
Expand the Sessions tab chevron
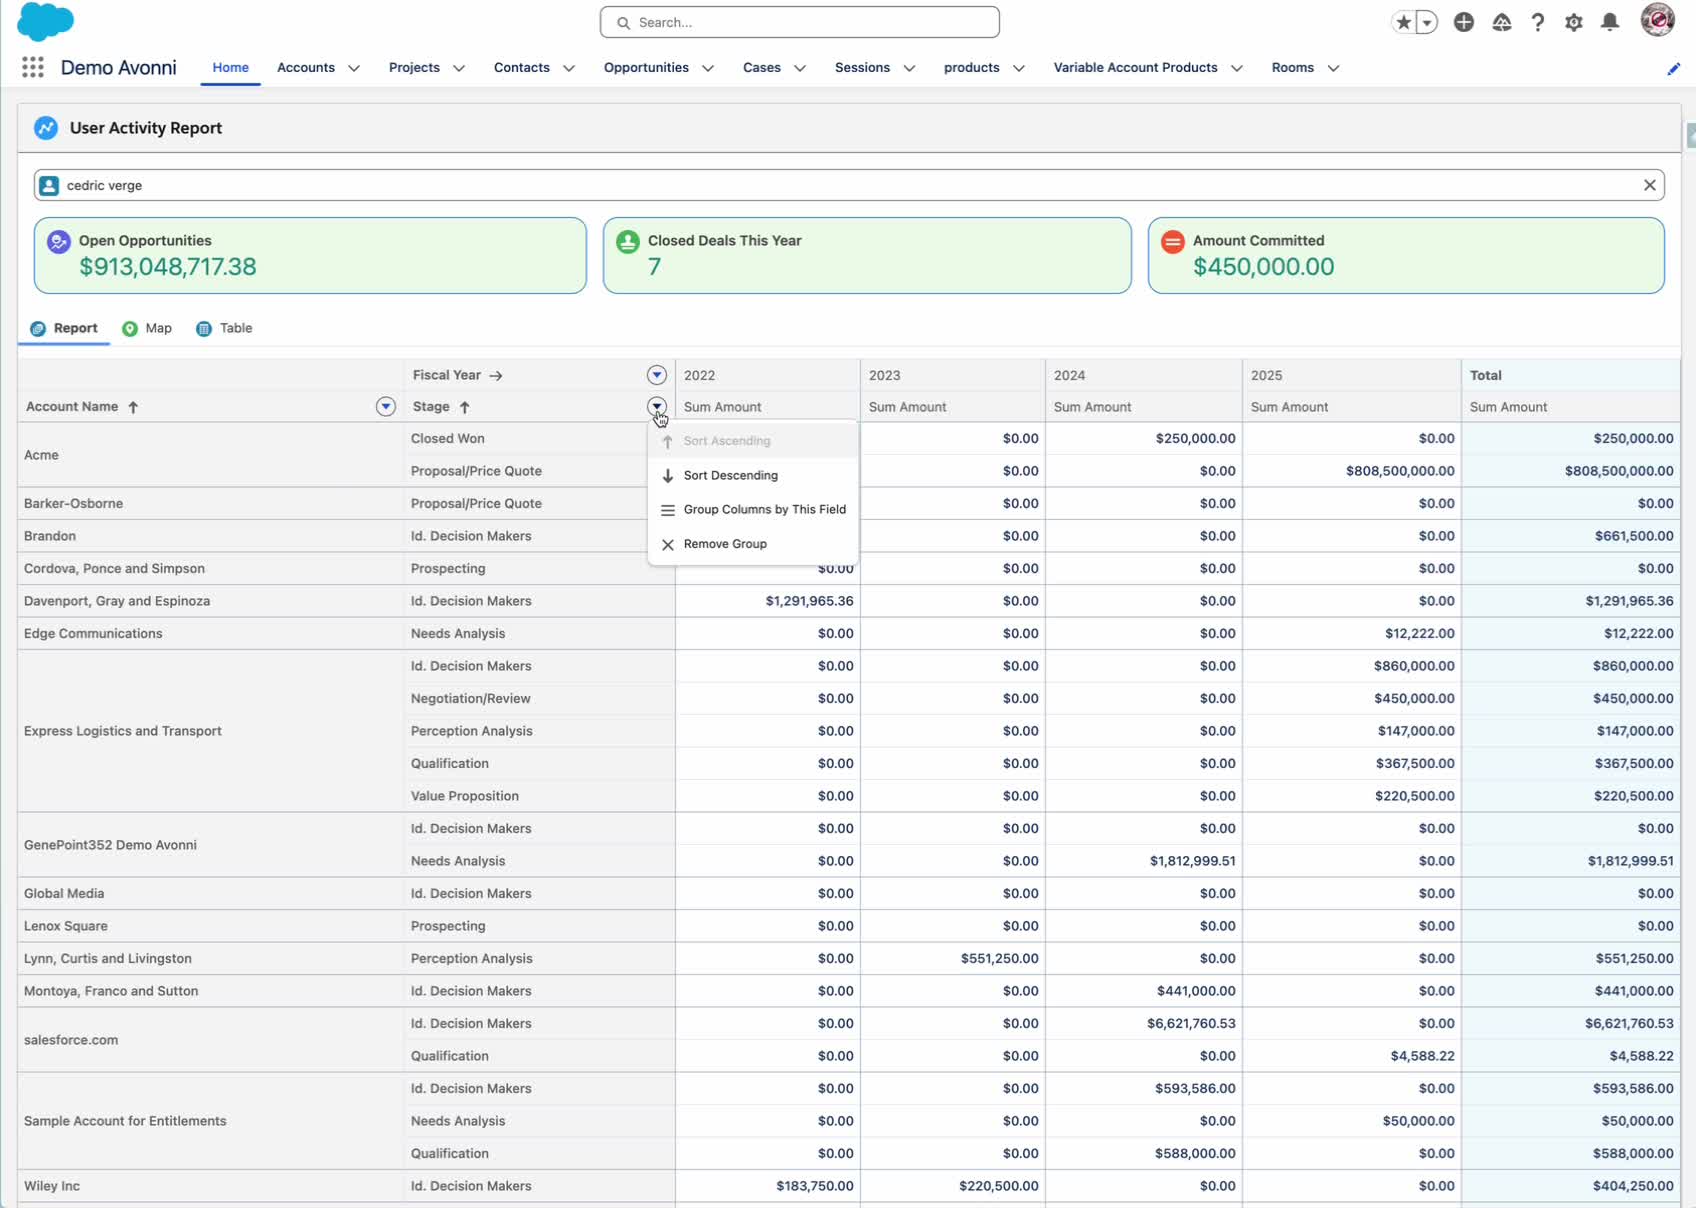pyautogui.click(x=909, y=68)
